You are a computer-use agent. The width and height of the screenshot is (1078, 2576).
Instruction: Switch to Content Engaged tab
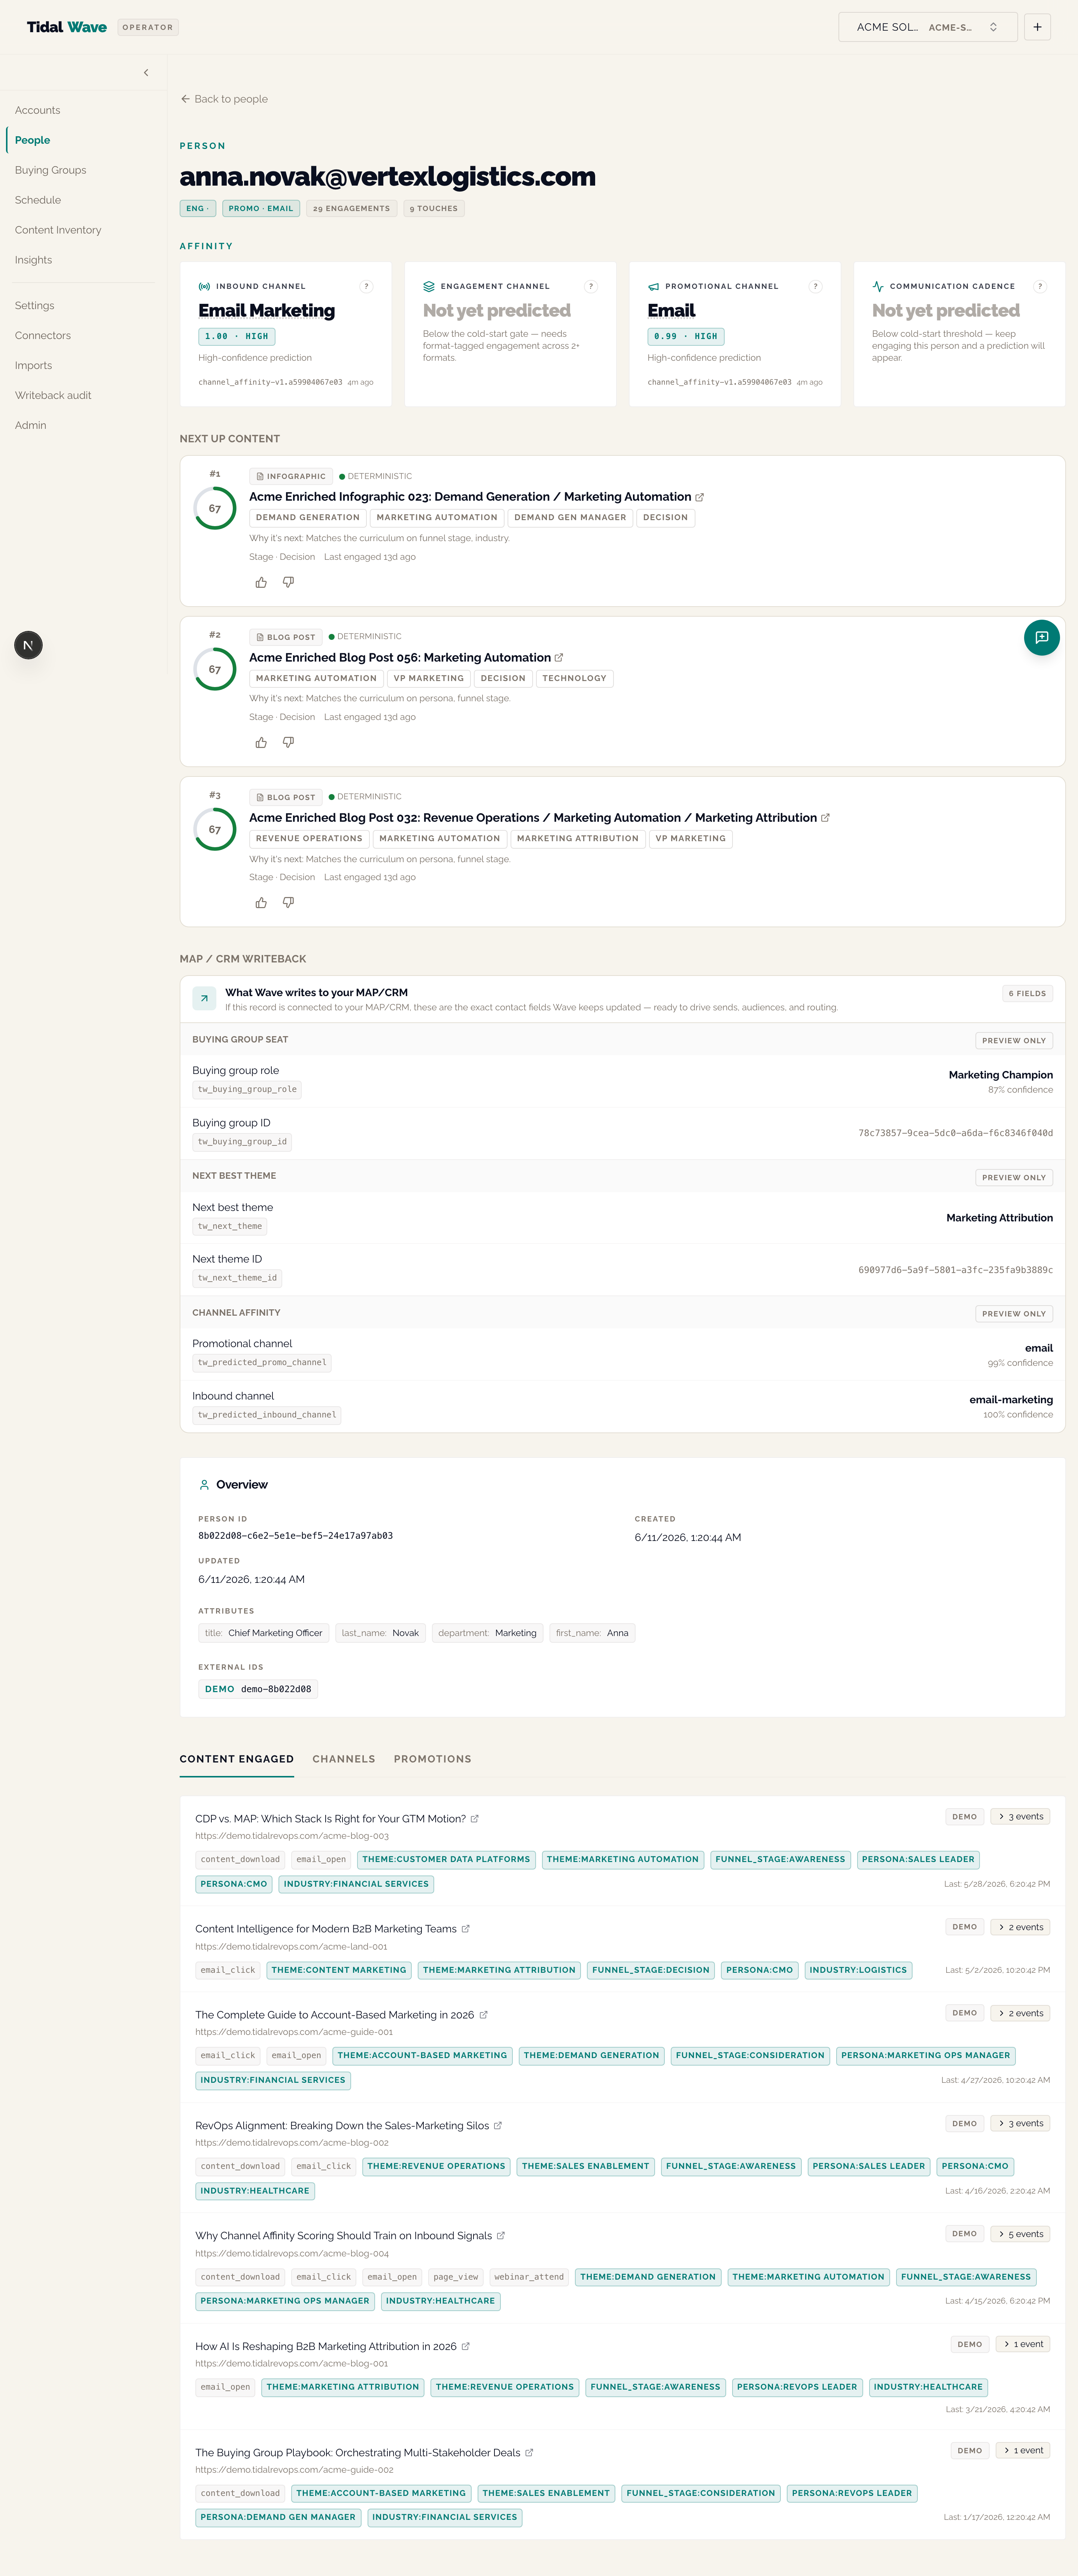tap(237, 1759)
